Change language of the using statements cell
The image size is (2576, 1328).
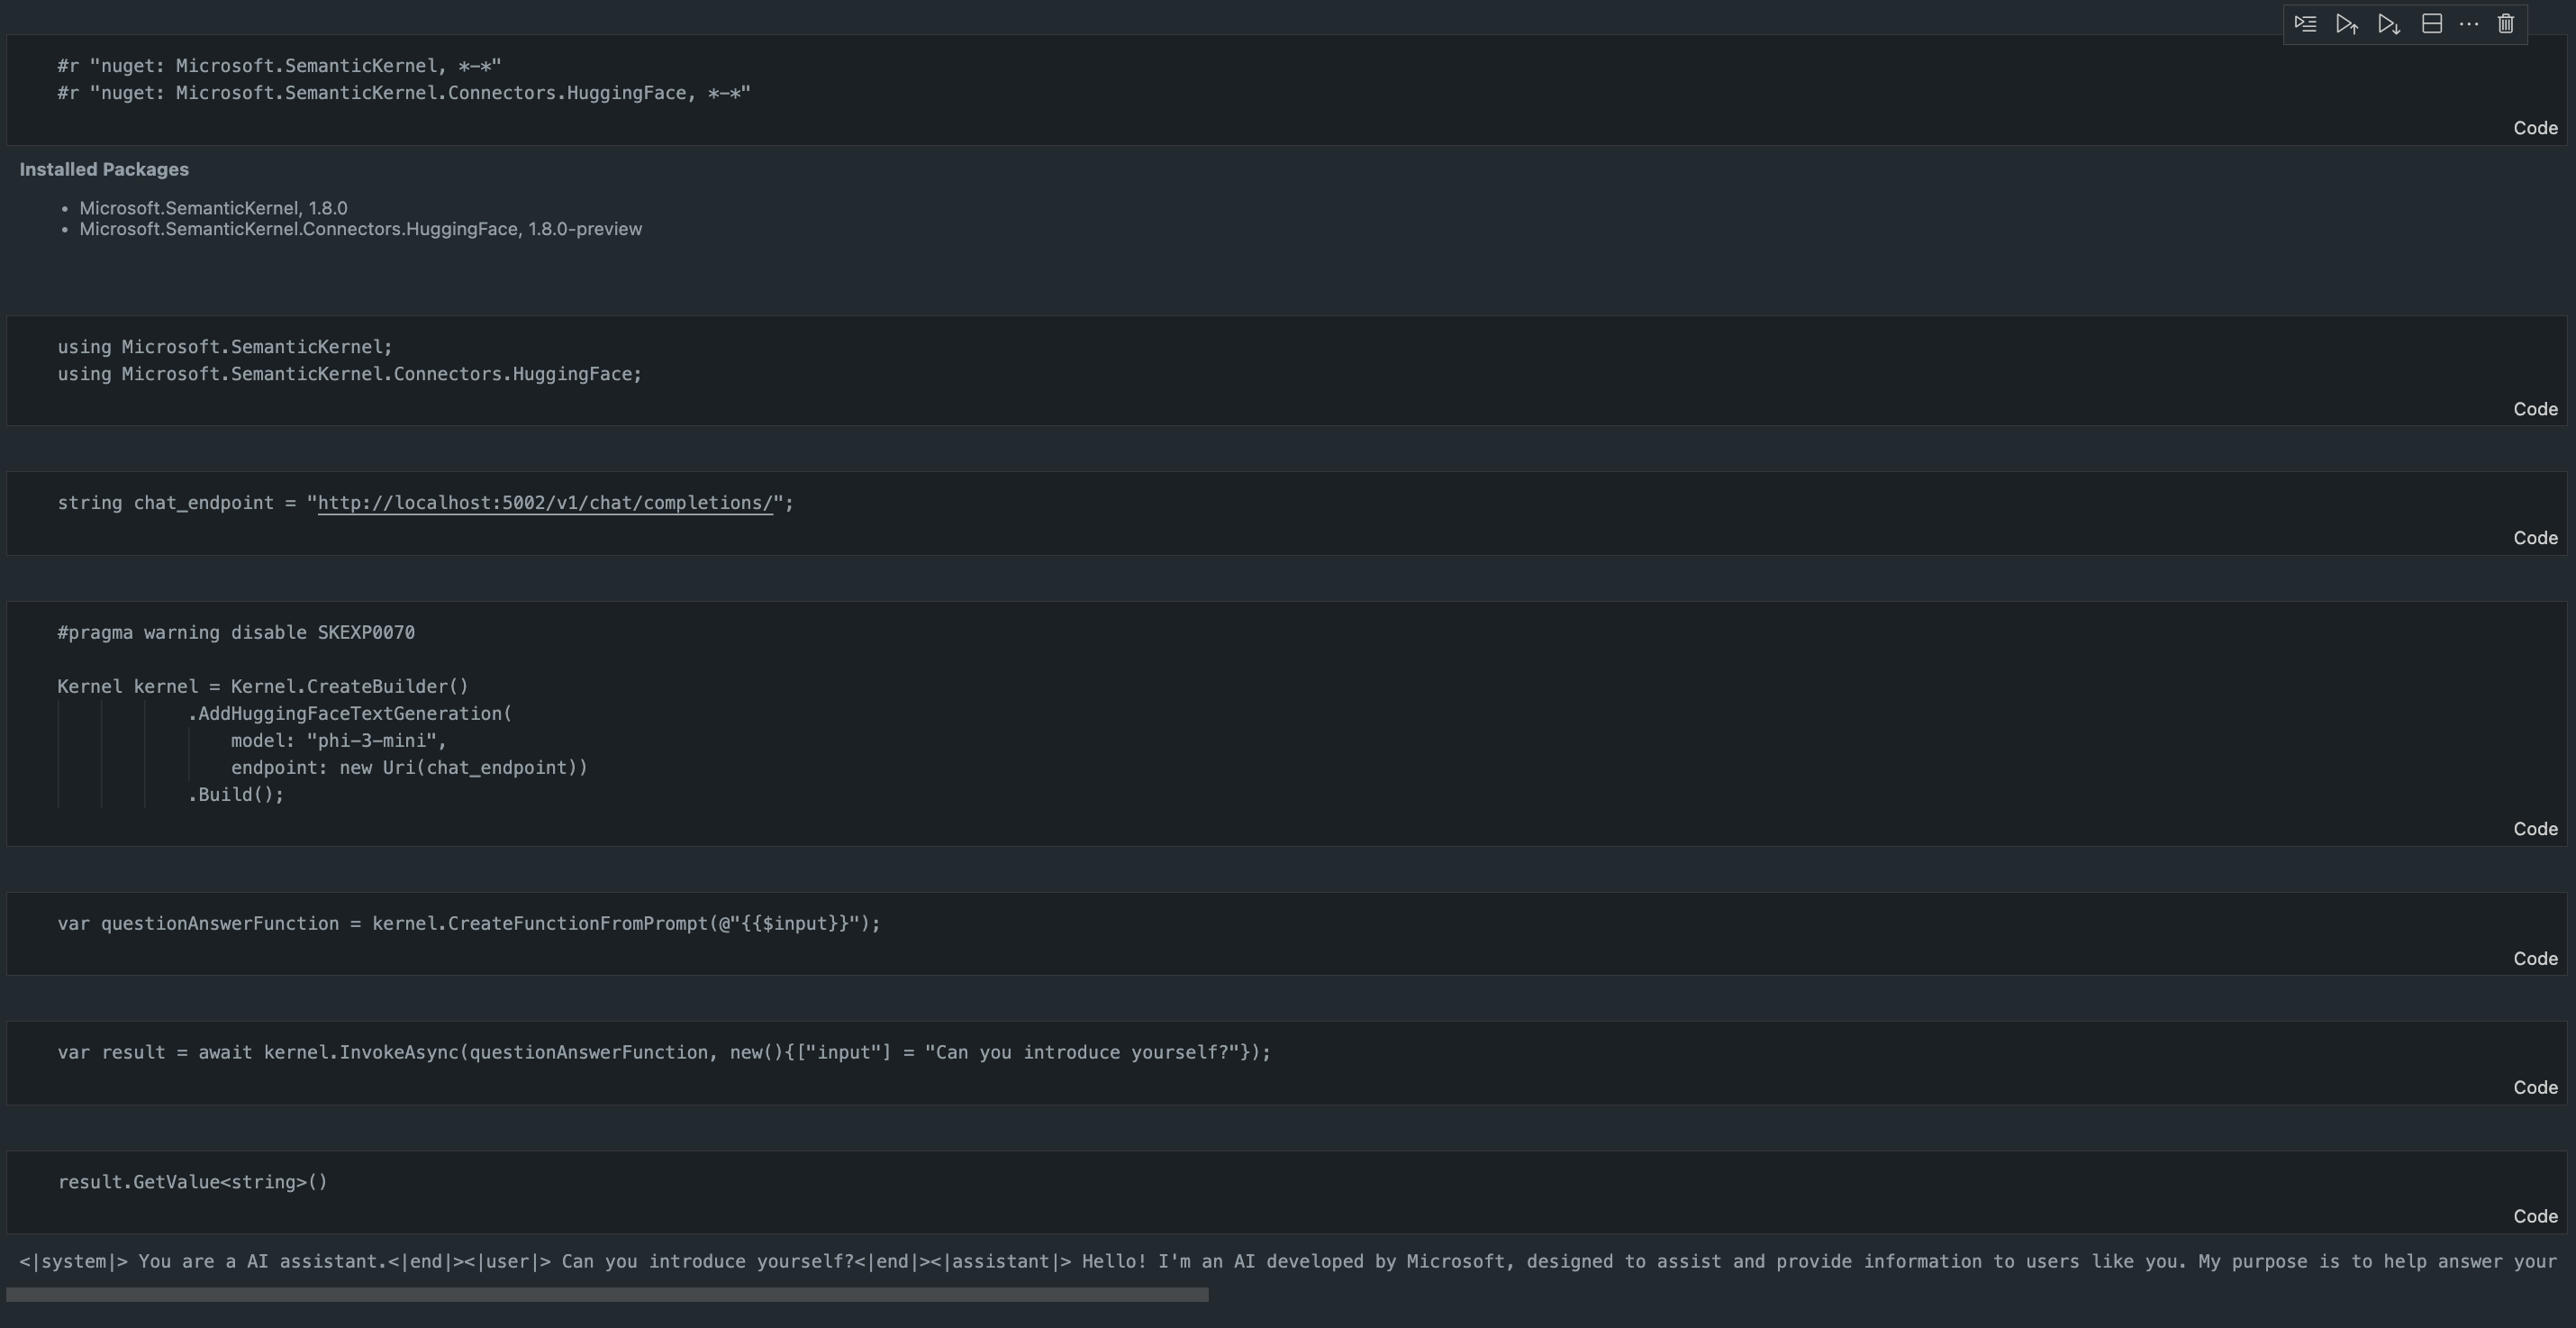2535,409
